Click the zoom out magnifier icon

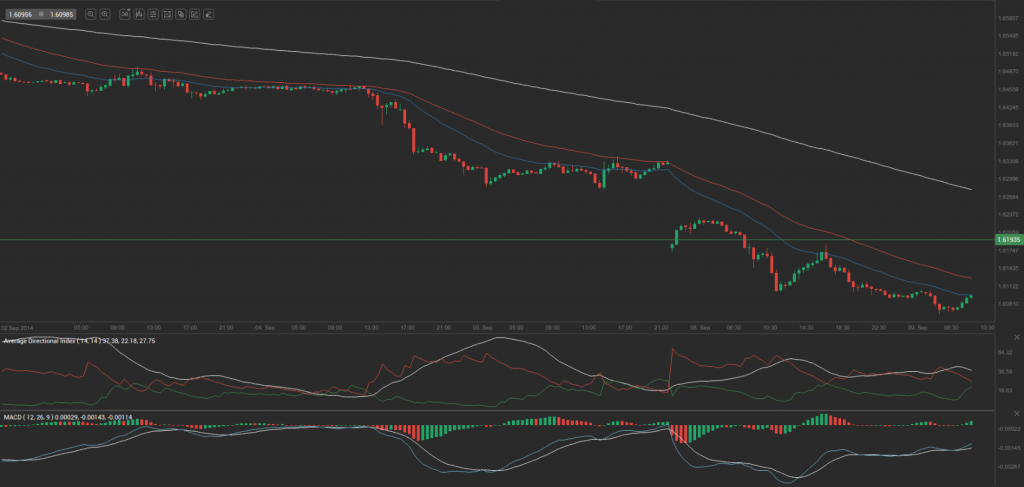[x=91, y=15]
